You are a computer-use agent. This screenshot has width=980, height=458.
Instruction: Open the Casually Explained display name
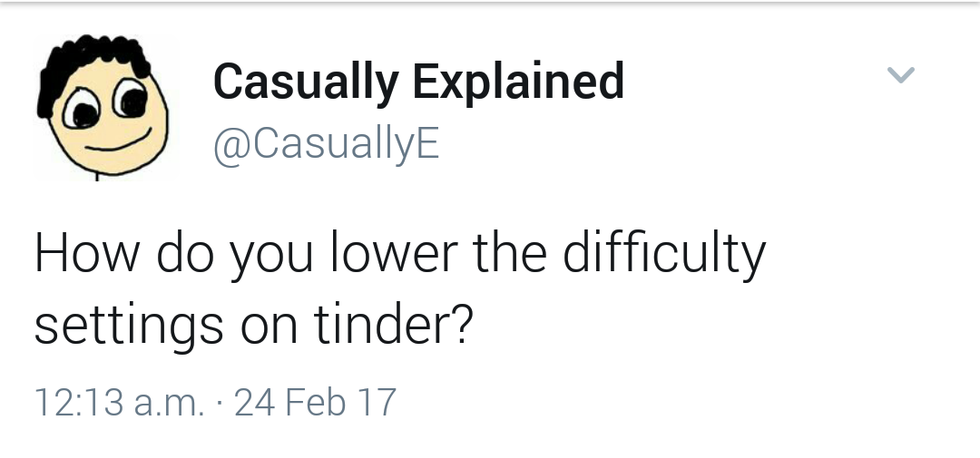(x=418, y=81)
